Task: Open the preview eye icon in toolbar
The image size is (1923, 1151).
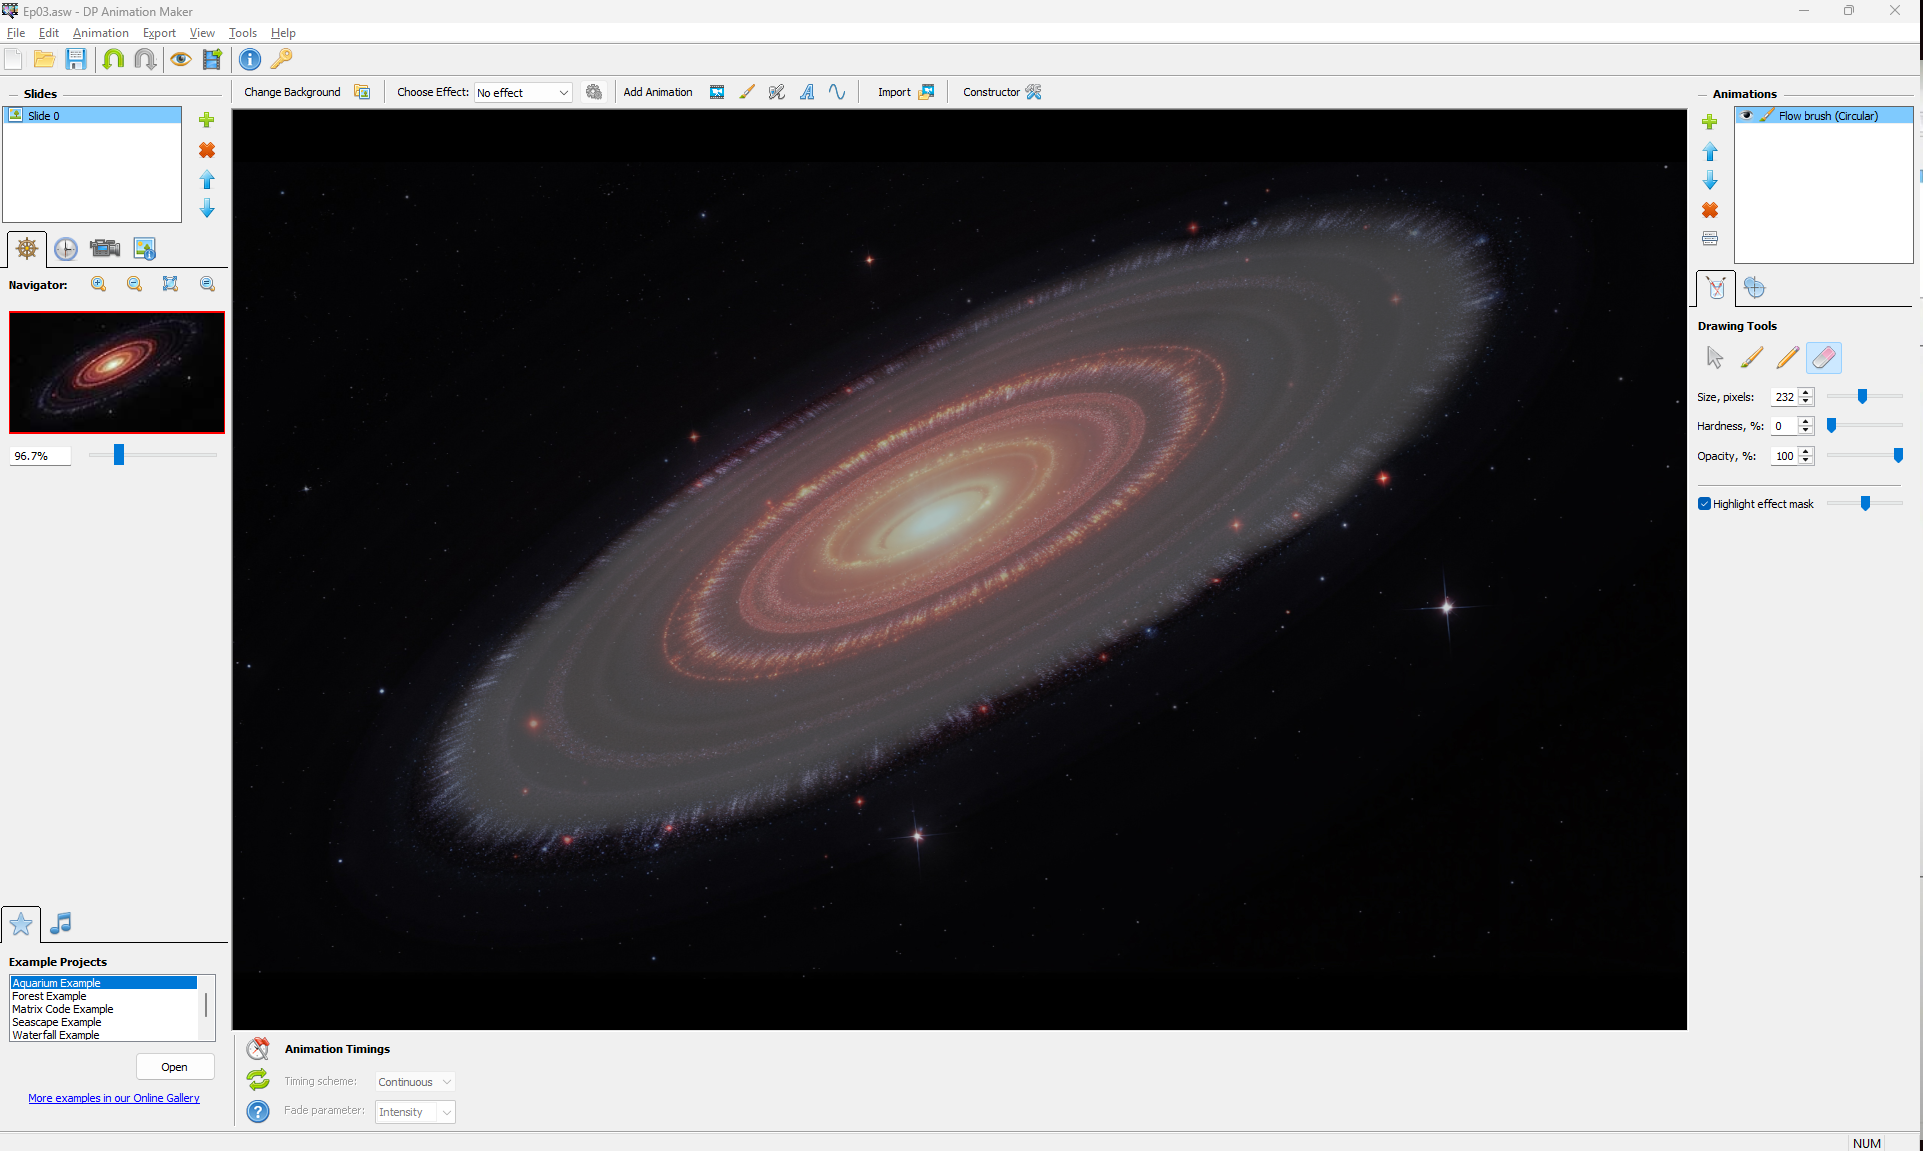Action: [x=180, y=59]
